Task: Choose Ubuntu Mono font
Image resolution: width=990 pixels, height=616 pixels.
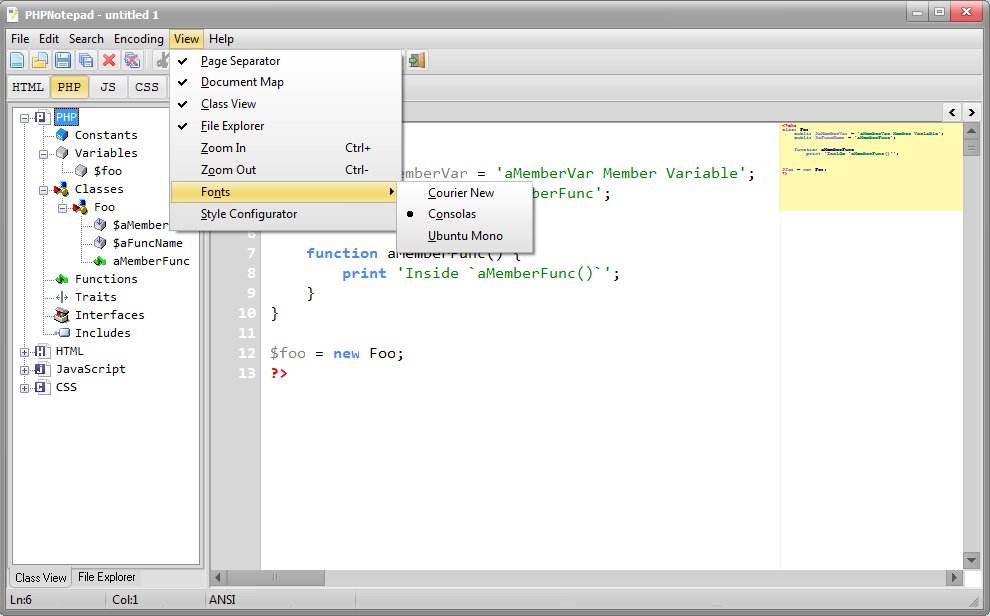Action: pos(465,236)
